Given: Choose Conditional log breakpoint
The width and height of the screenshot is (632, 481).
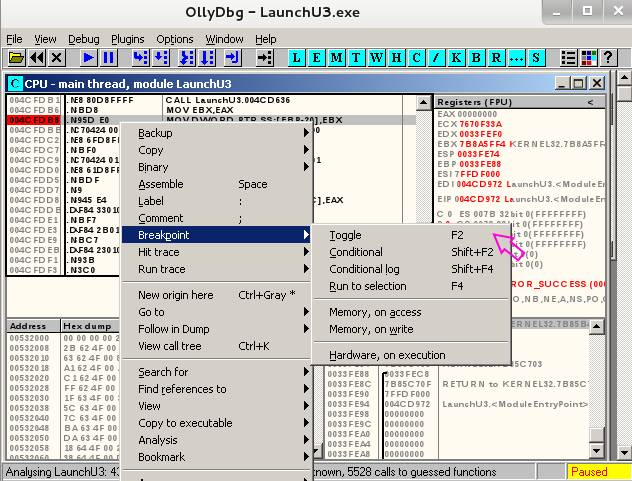Looking at the screenshot, I should pos(411,269).
